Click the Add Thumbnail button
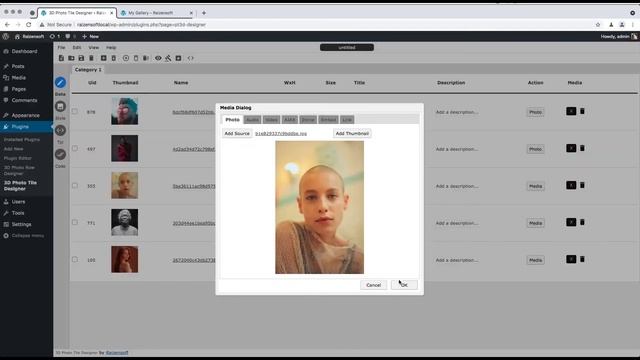The image size is (640, 360). point(352,133)
